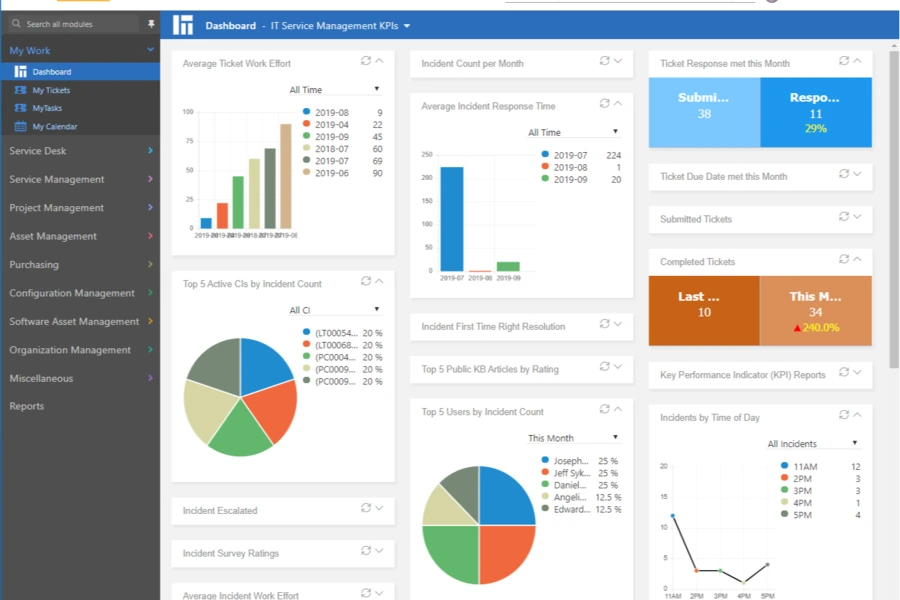Refresh Incidents by Time of Day

coord(844,415)
